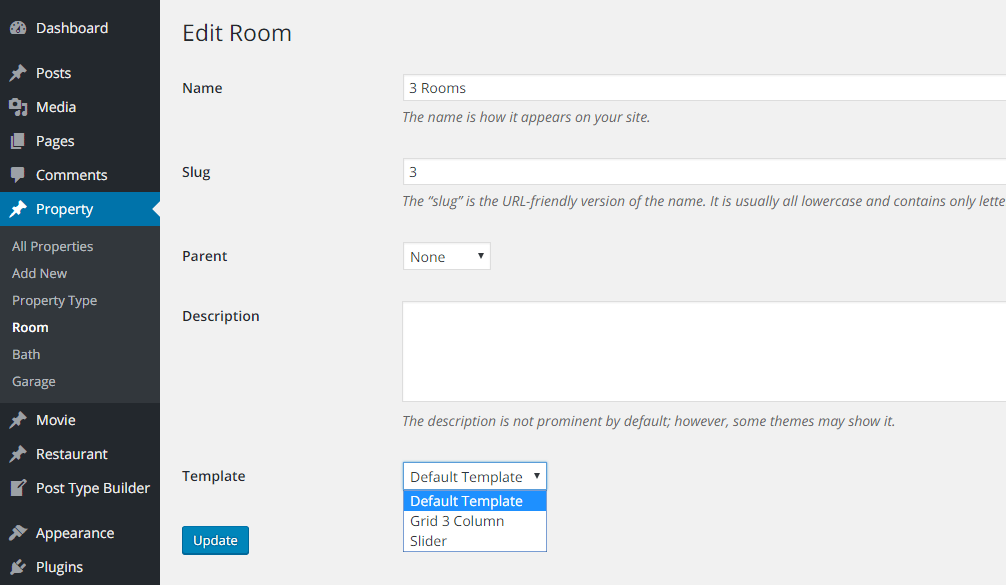
Task: Open the Parent dropdown set to None
Action: point(446,257)
